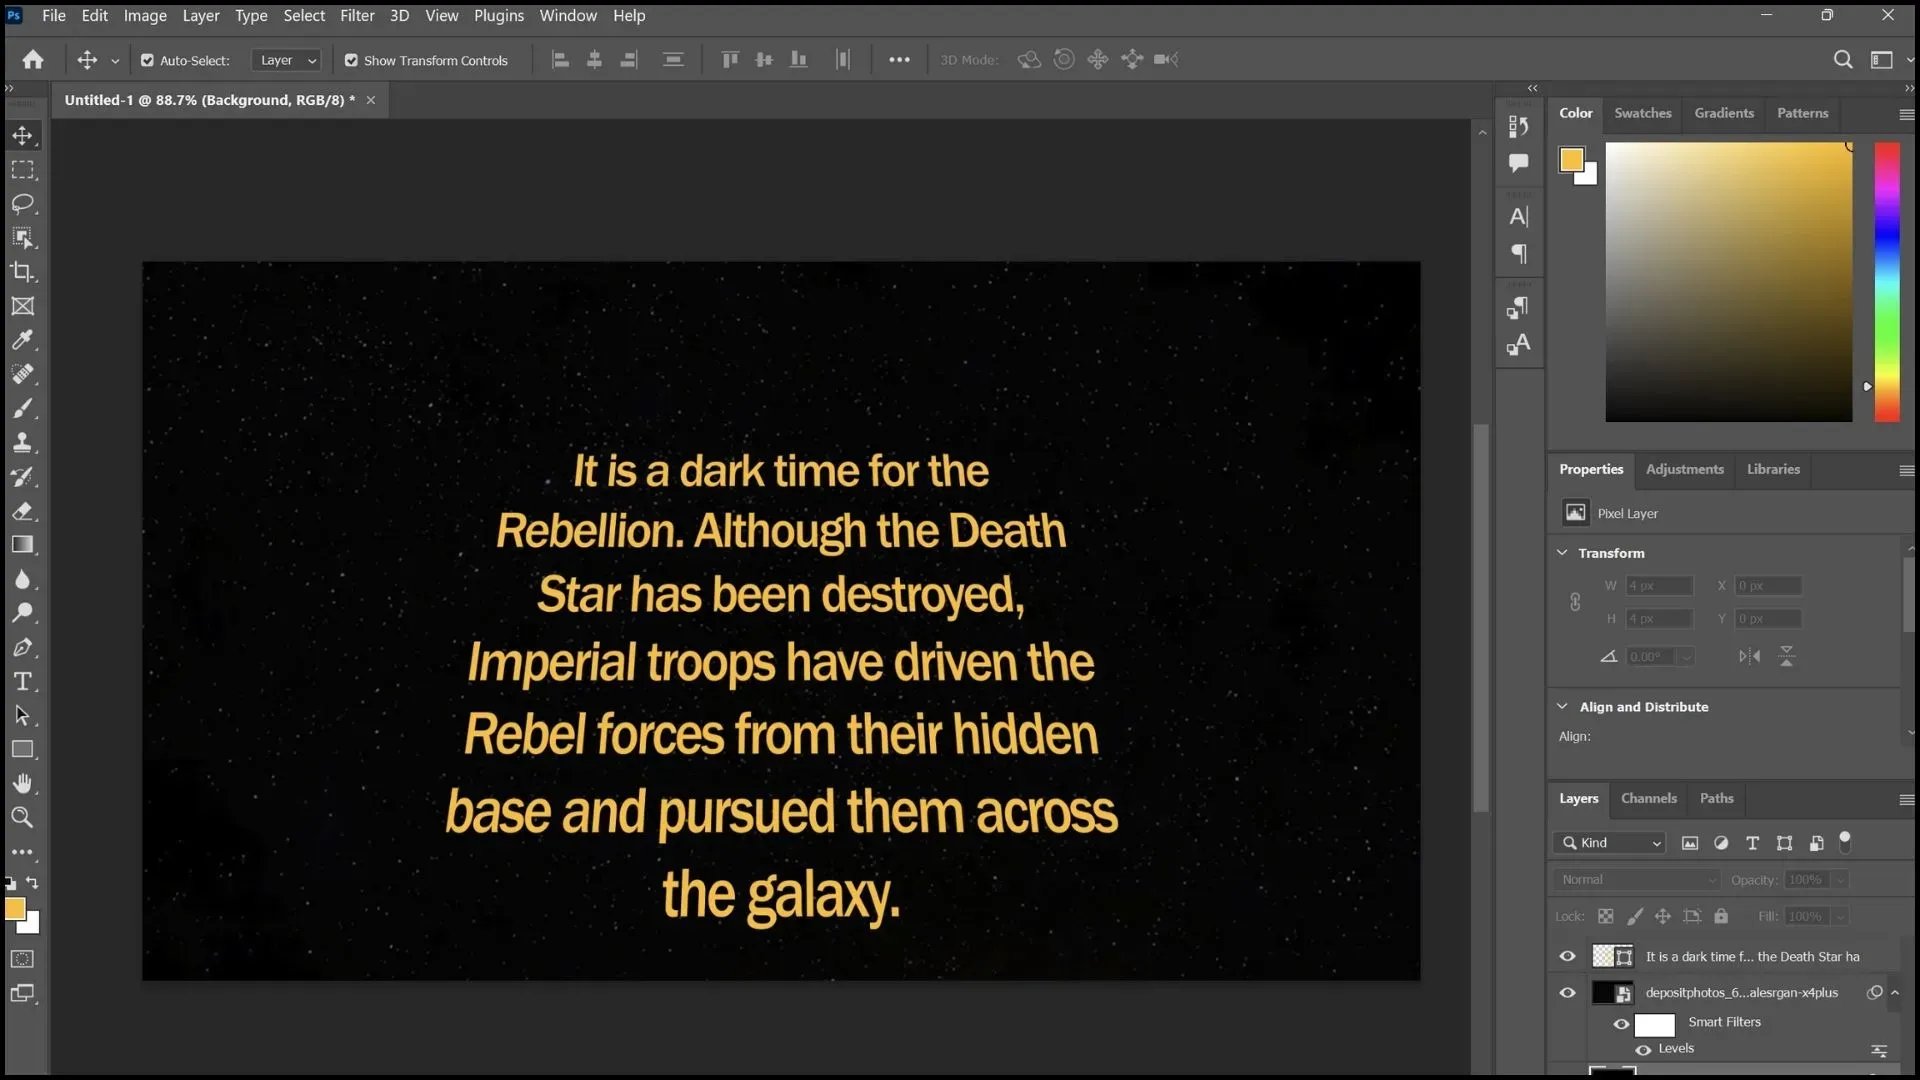Select the Eraser tool

tap(22, 511)
